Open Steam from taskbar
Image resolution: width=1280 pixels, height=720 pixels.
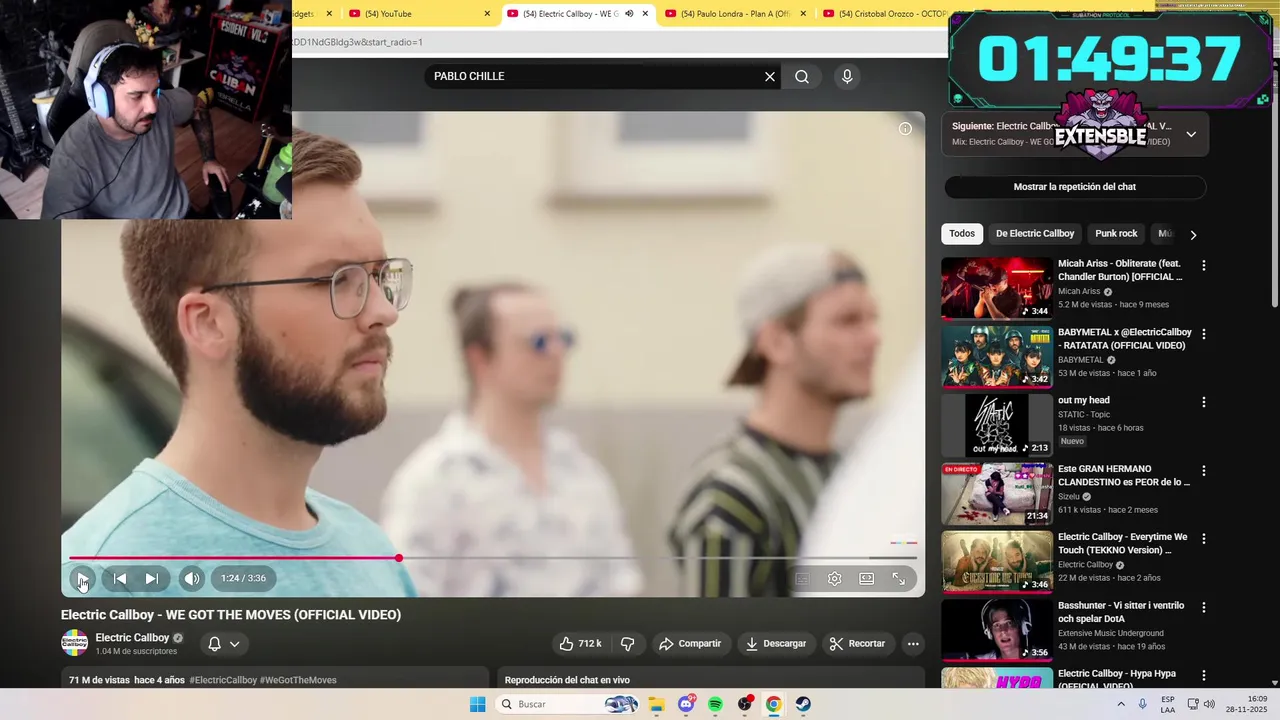[x=803, y=704]
